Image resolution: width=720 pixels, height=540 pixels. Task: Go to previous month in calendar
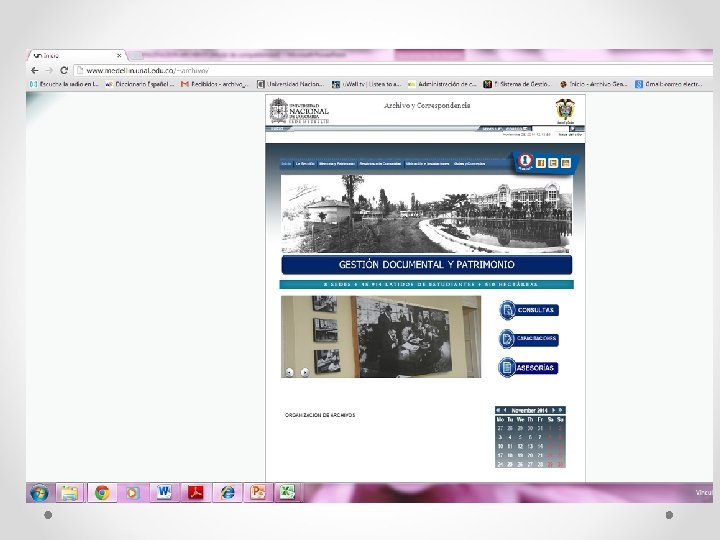(x=505, y=410)
